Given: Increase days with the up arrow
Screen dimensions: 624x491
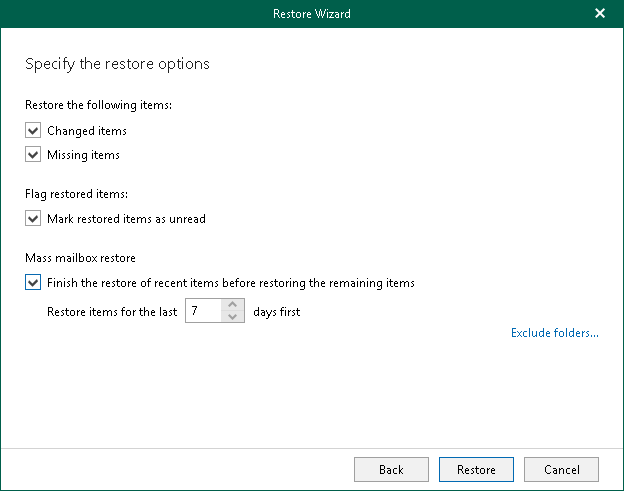Looking at the screenshot, I should coord(233,305).
